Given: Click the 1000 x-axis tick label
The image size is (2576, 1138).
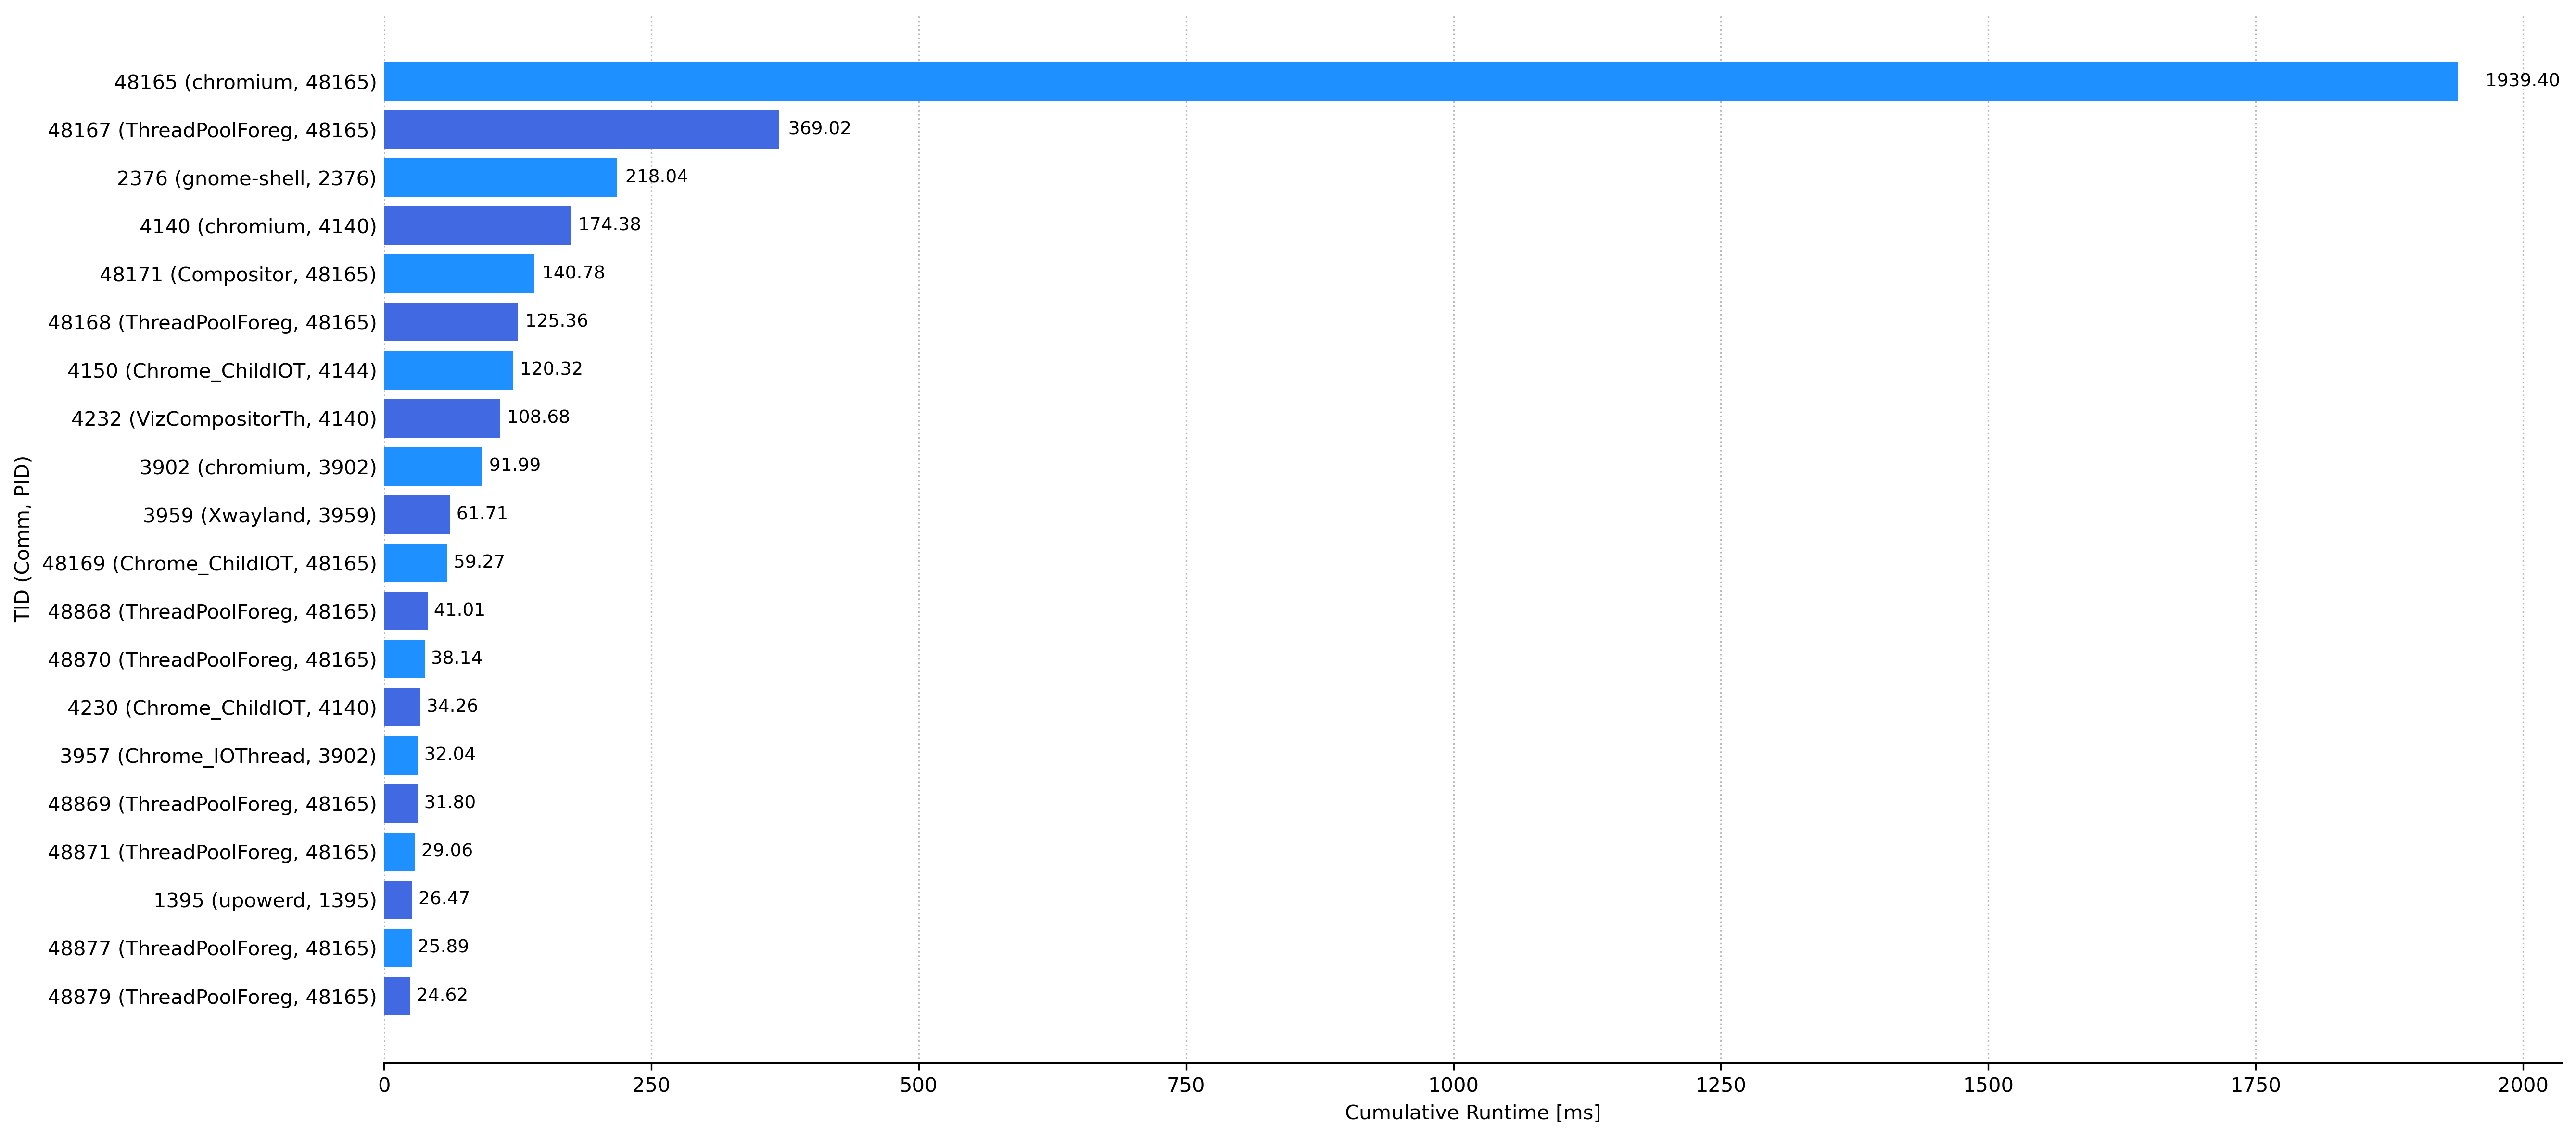Looking at the screenshot, I should [x=1453, y=1085].
